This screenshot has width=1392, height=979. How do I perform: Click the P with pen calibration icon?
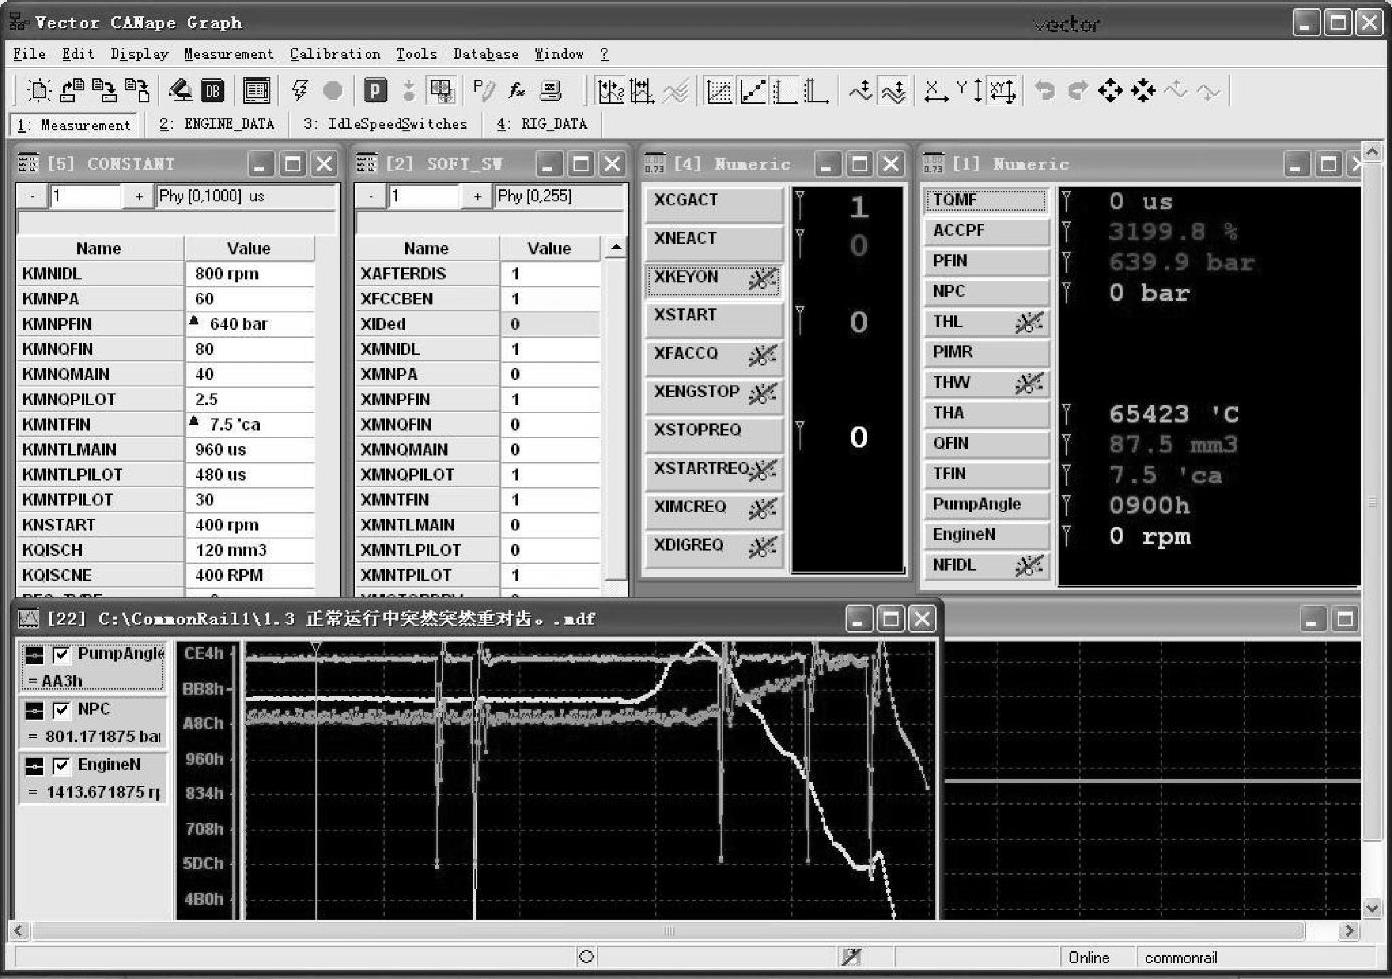[484, 91]
